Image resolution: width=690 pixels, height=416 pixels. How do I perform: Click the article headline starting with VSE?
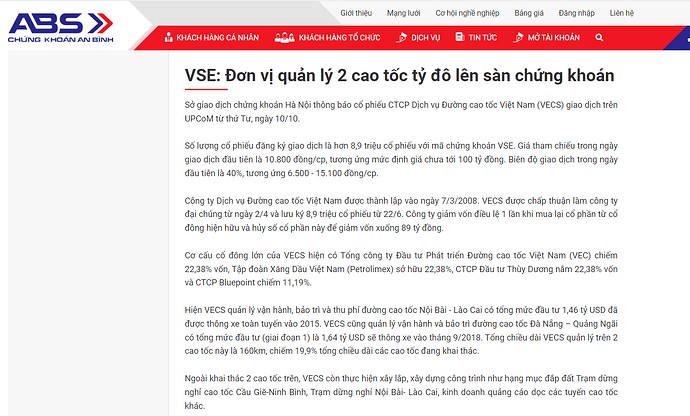pyautogui.click(x=399, y=76)
